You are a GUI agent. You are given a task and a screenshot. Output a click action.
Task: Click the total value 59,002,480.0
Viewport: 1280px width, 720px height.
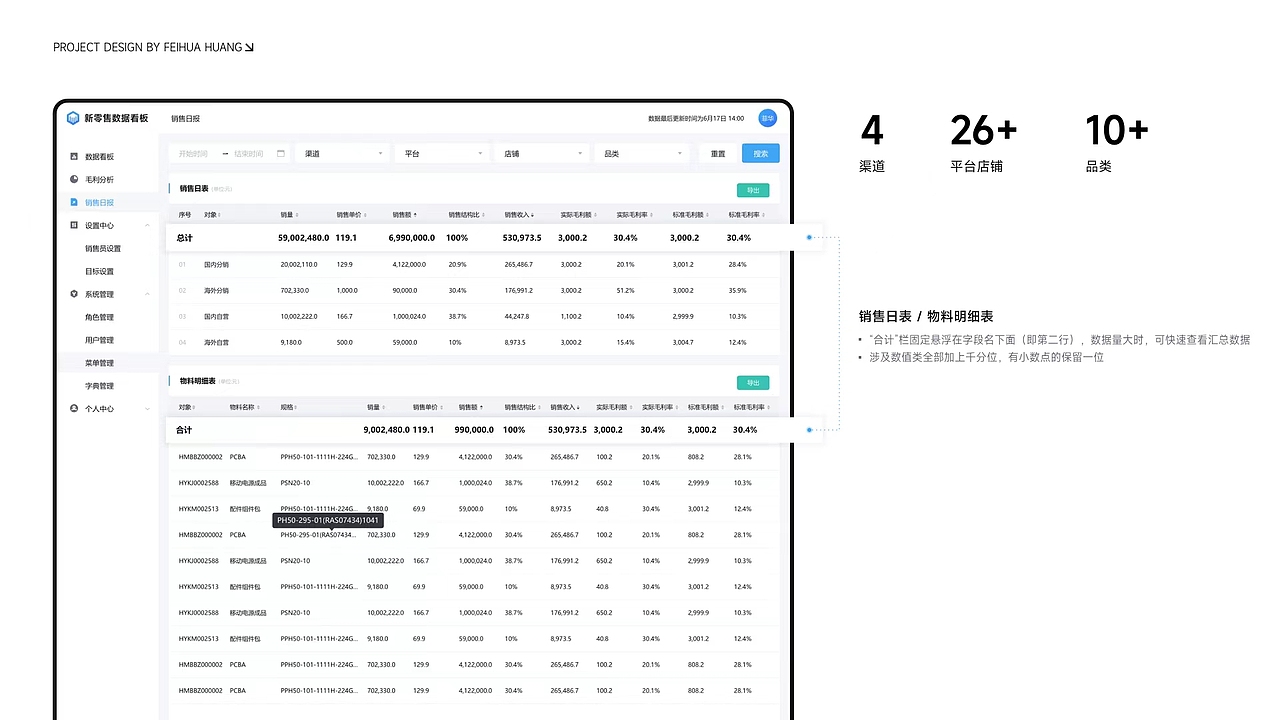[304, 238]
